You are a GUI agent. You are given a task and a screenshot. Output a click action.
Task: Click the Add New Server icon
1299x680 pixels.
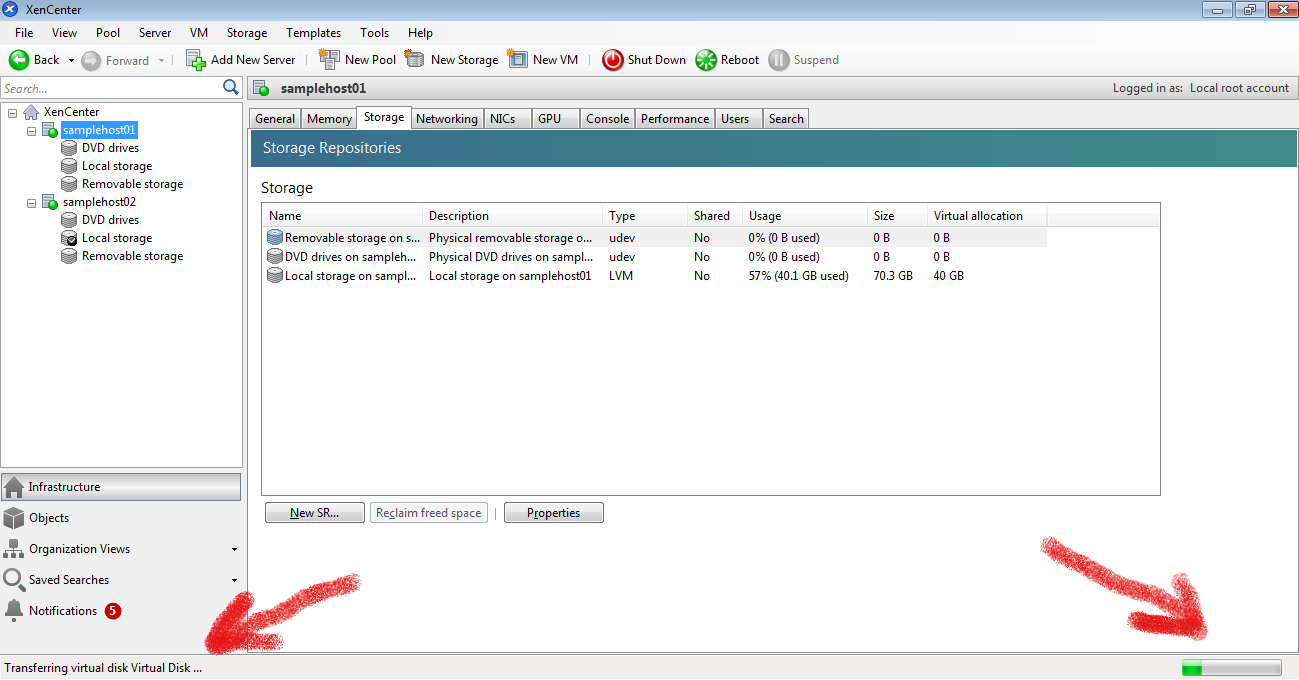coord(196,60)
